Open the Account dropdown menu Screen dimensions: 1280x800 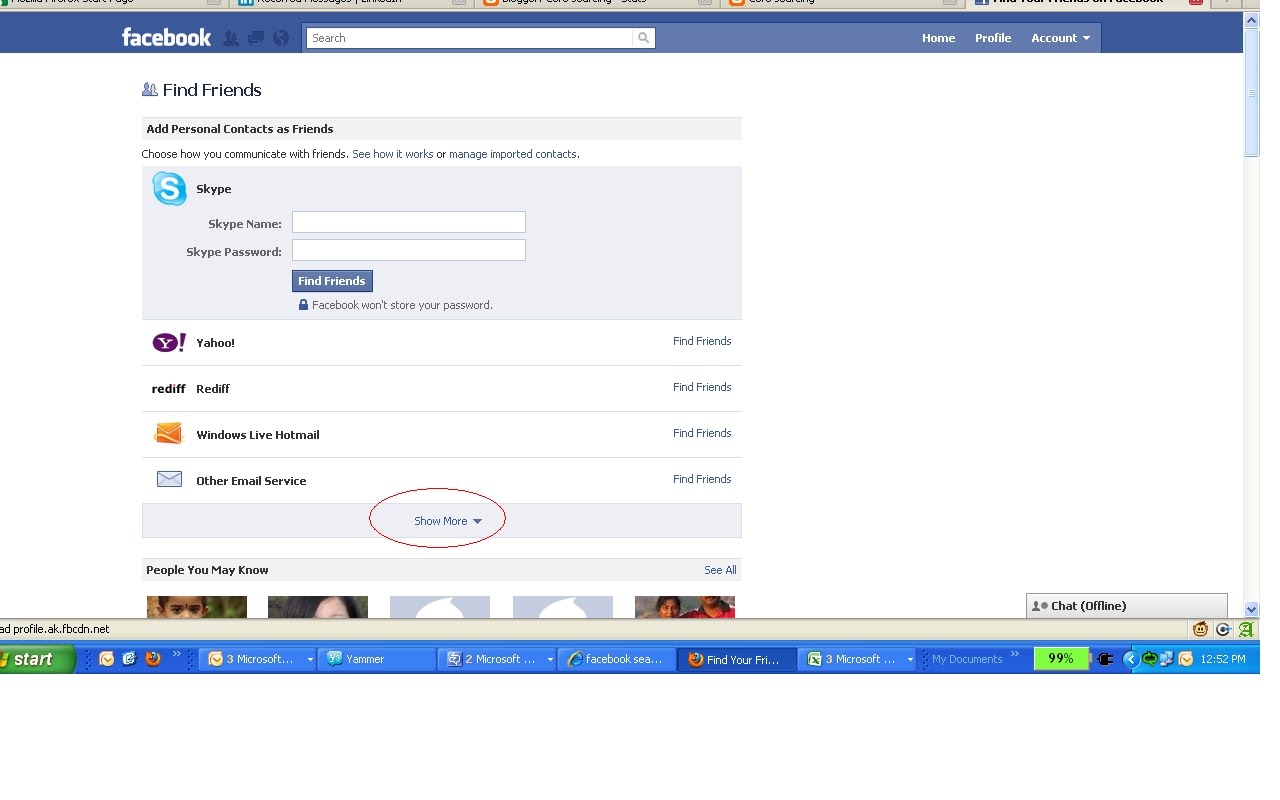coord(1060,38)
